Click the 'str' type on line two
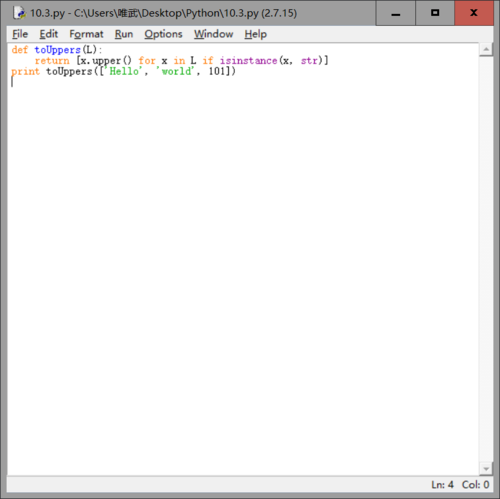The height and width of the screenshot is (499, 500). coord(309,61)
